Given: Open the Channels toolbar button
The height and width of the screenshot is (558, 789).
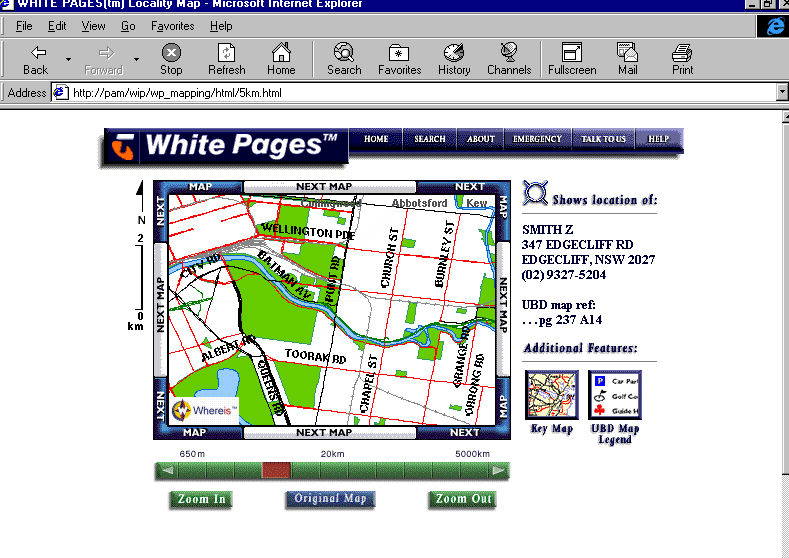Looking at the screenshot, I should pos(509,59).
